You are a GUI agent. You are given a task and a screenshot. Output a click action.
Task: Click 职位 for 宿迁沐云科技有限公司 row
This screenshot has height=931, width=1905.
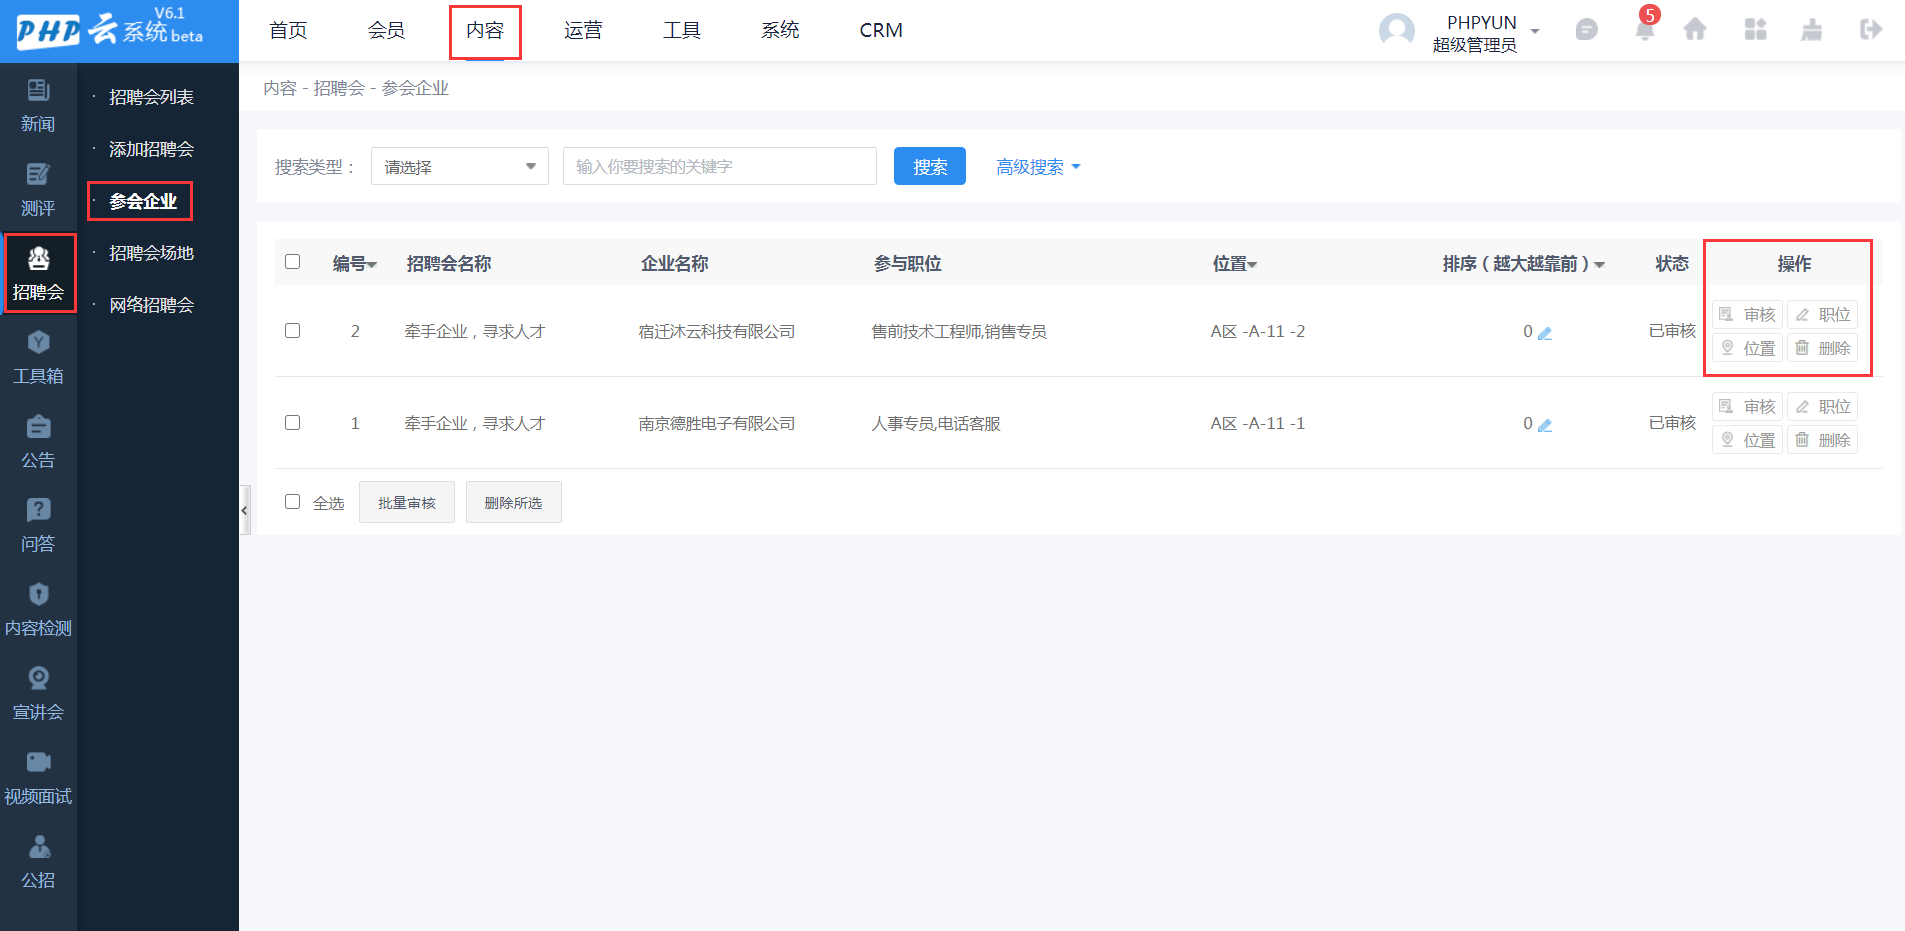[x=1822, y=314]
